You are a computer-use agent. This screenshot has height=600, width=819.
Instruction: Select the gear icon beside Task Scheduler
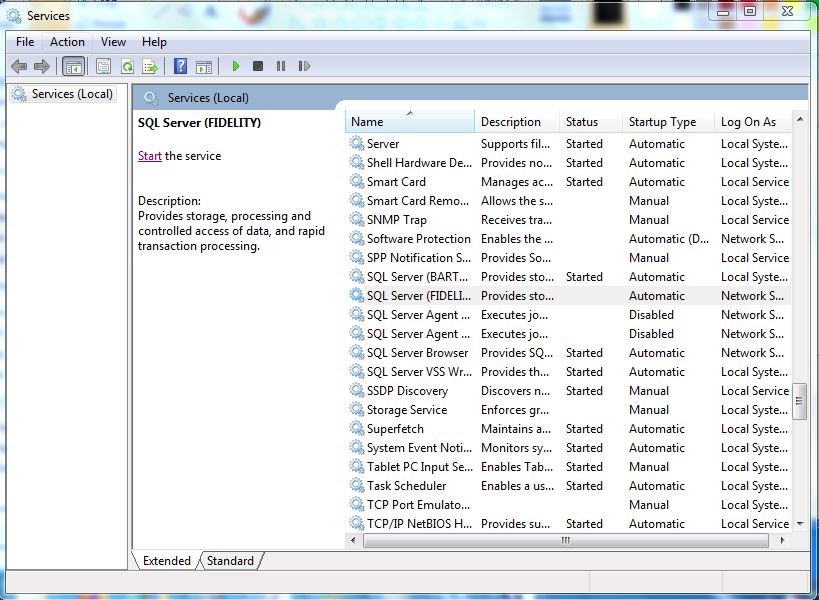tap(357, 485)
